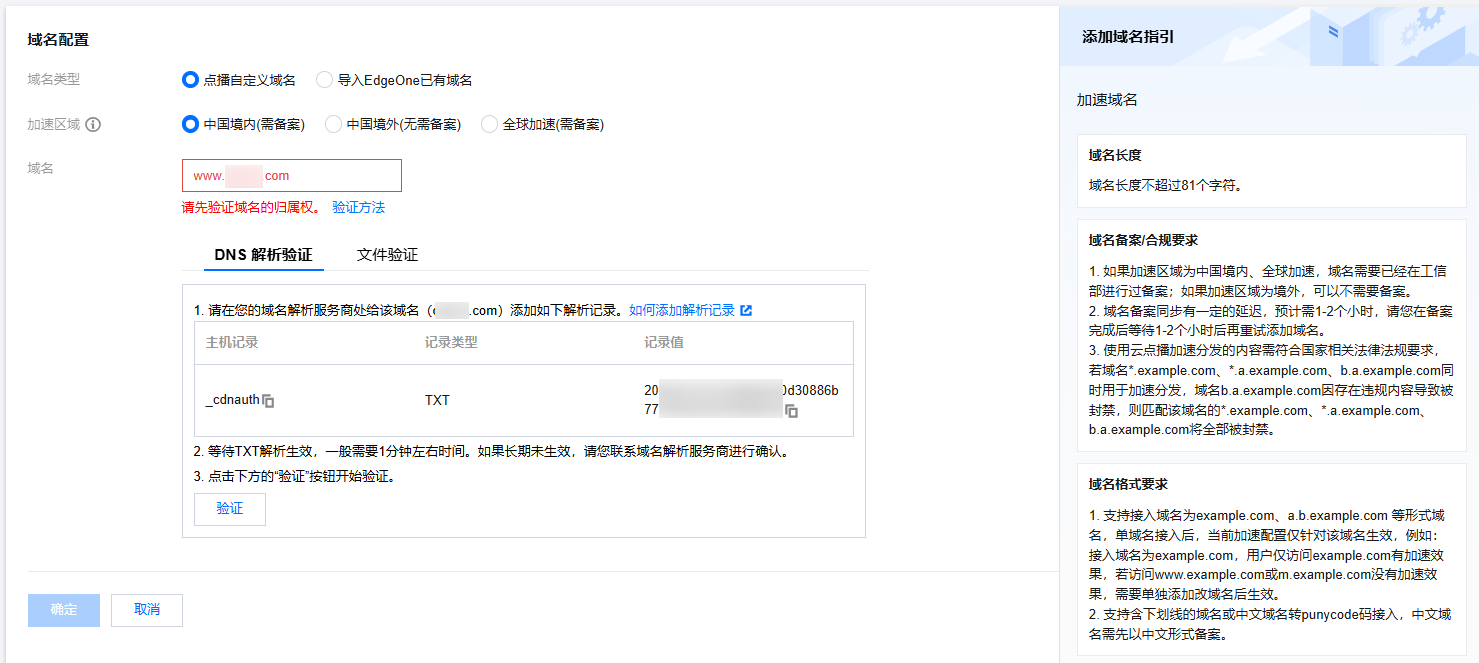Viewport: 1479px width, 663px height.
Task: Choose the 中国境内(需备案) acceleration region
Action: point(190,124)
